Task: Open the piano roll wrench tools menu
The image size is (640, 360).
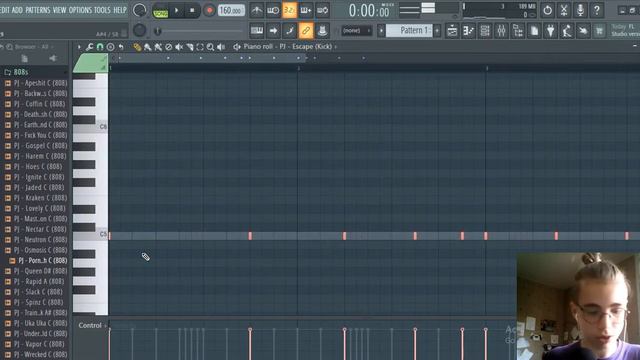Action: point(89,47)
